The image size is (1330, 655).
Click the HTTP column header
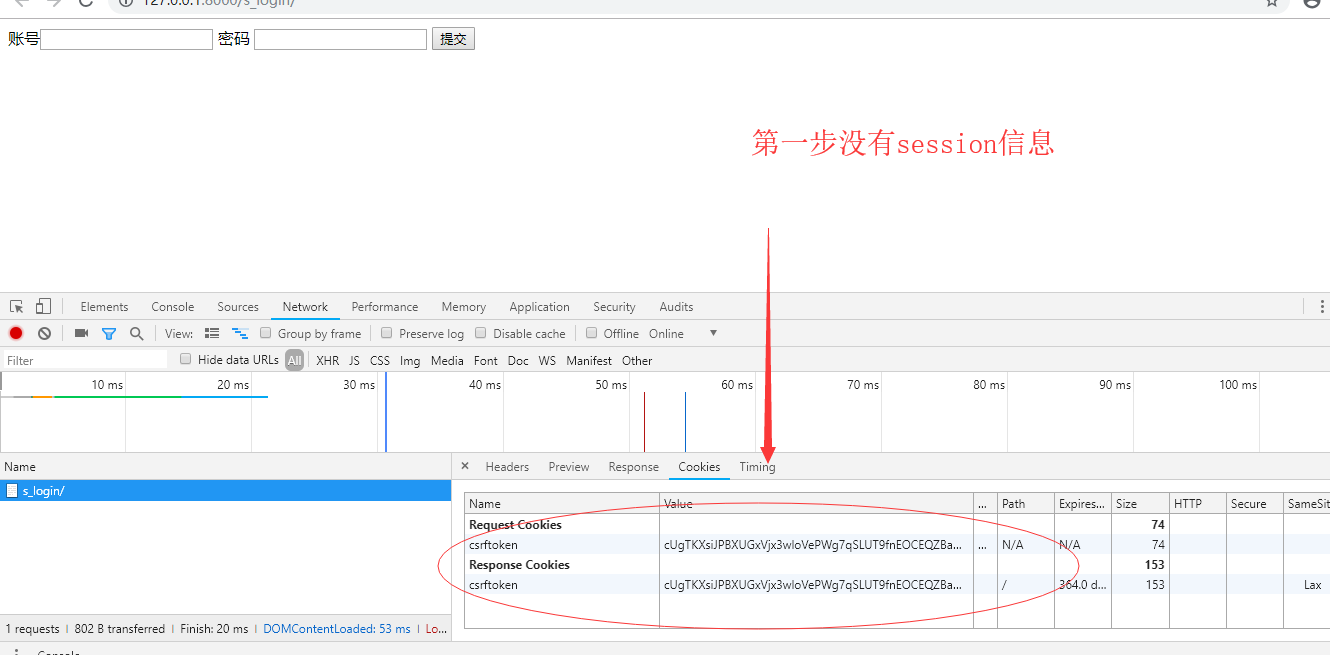pyautogui.click(x=1197, y=504)
